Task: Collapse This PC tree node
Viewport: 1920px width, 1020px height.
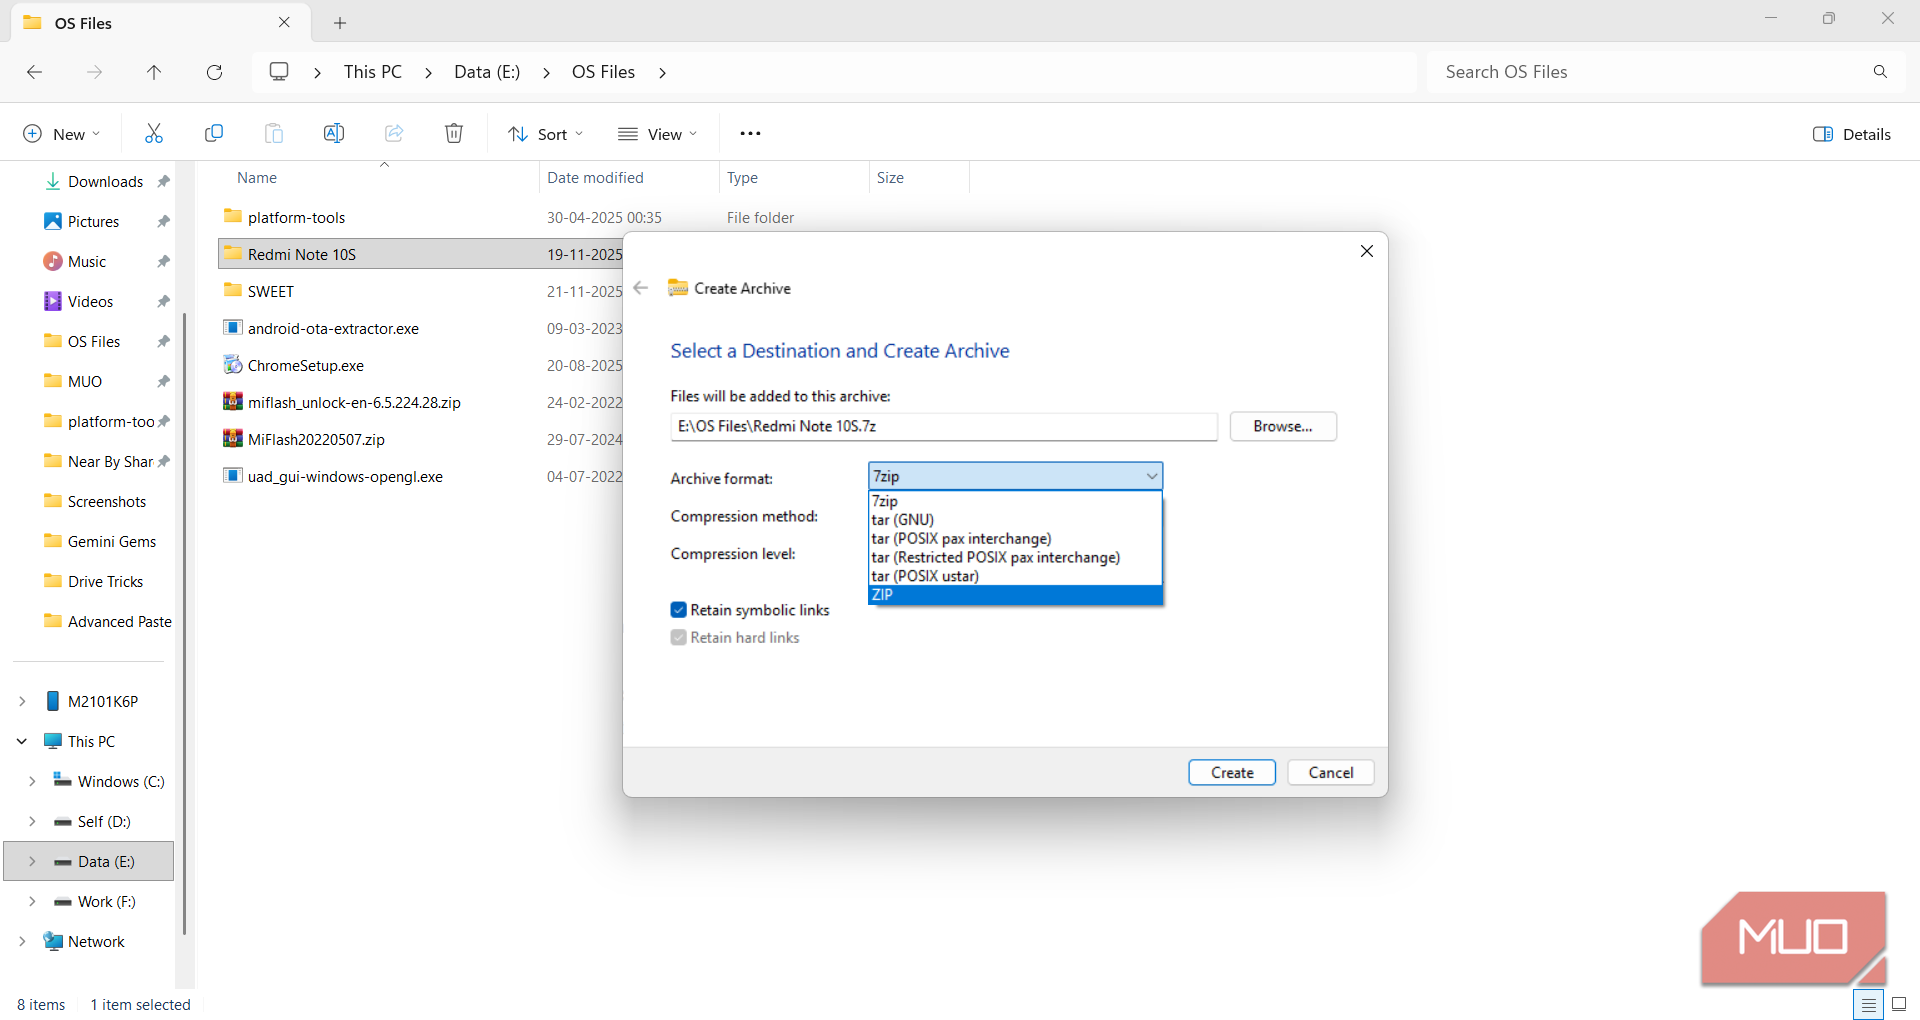Action: (22, 741)
